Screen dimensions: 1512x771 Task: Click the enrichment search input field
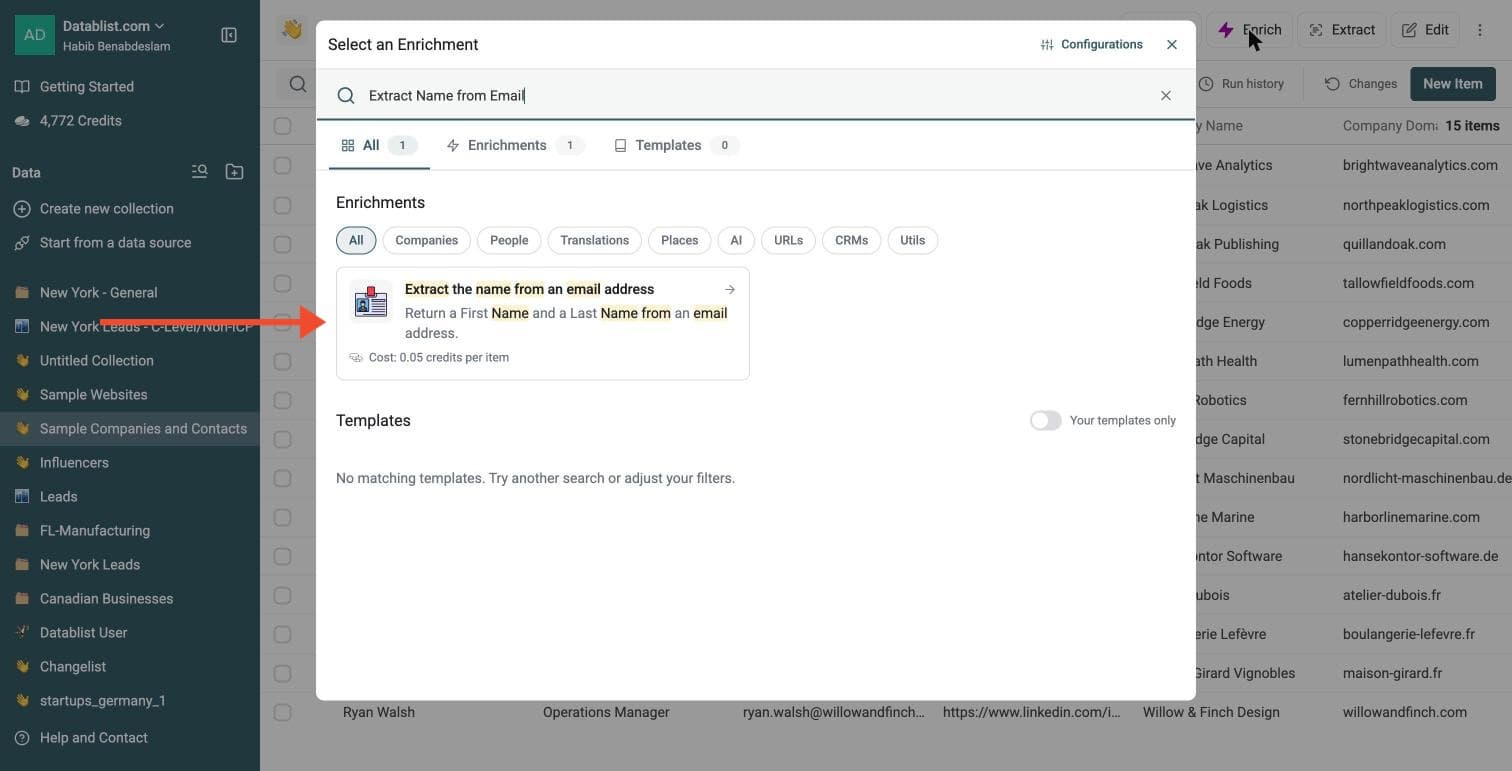(755, 95)
